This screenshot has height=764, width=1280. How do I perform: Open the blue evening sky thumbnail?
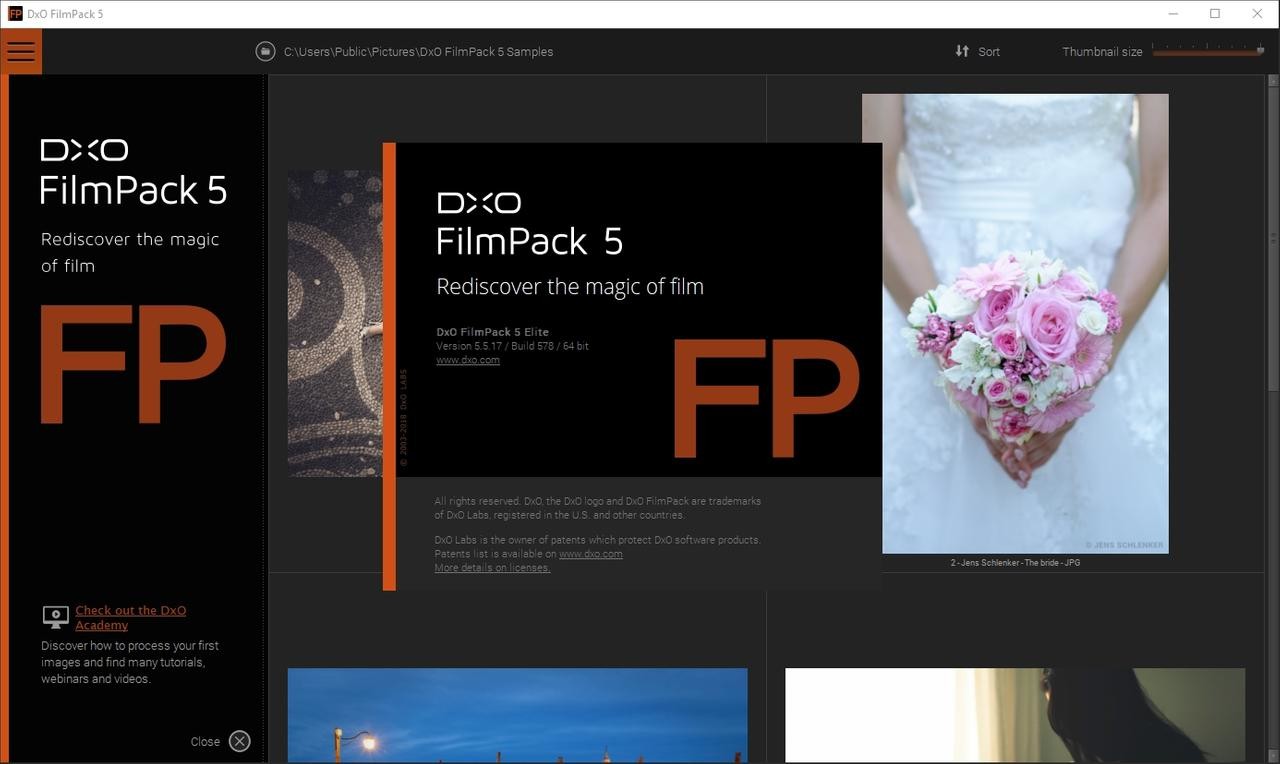517,715
